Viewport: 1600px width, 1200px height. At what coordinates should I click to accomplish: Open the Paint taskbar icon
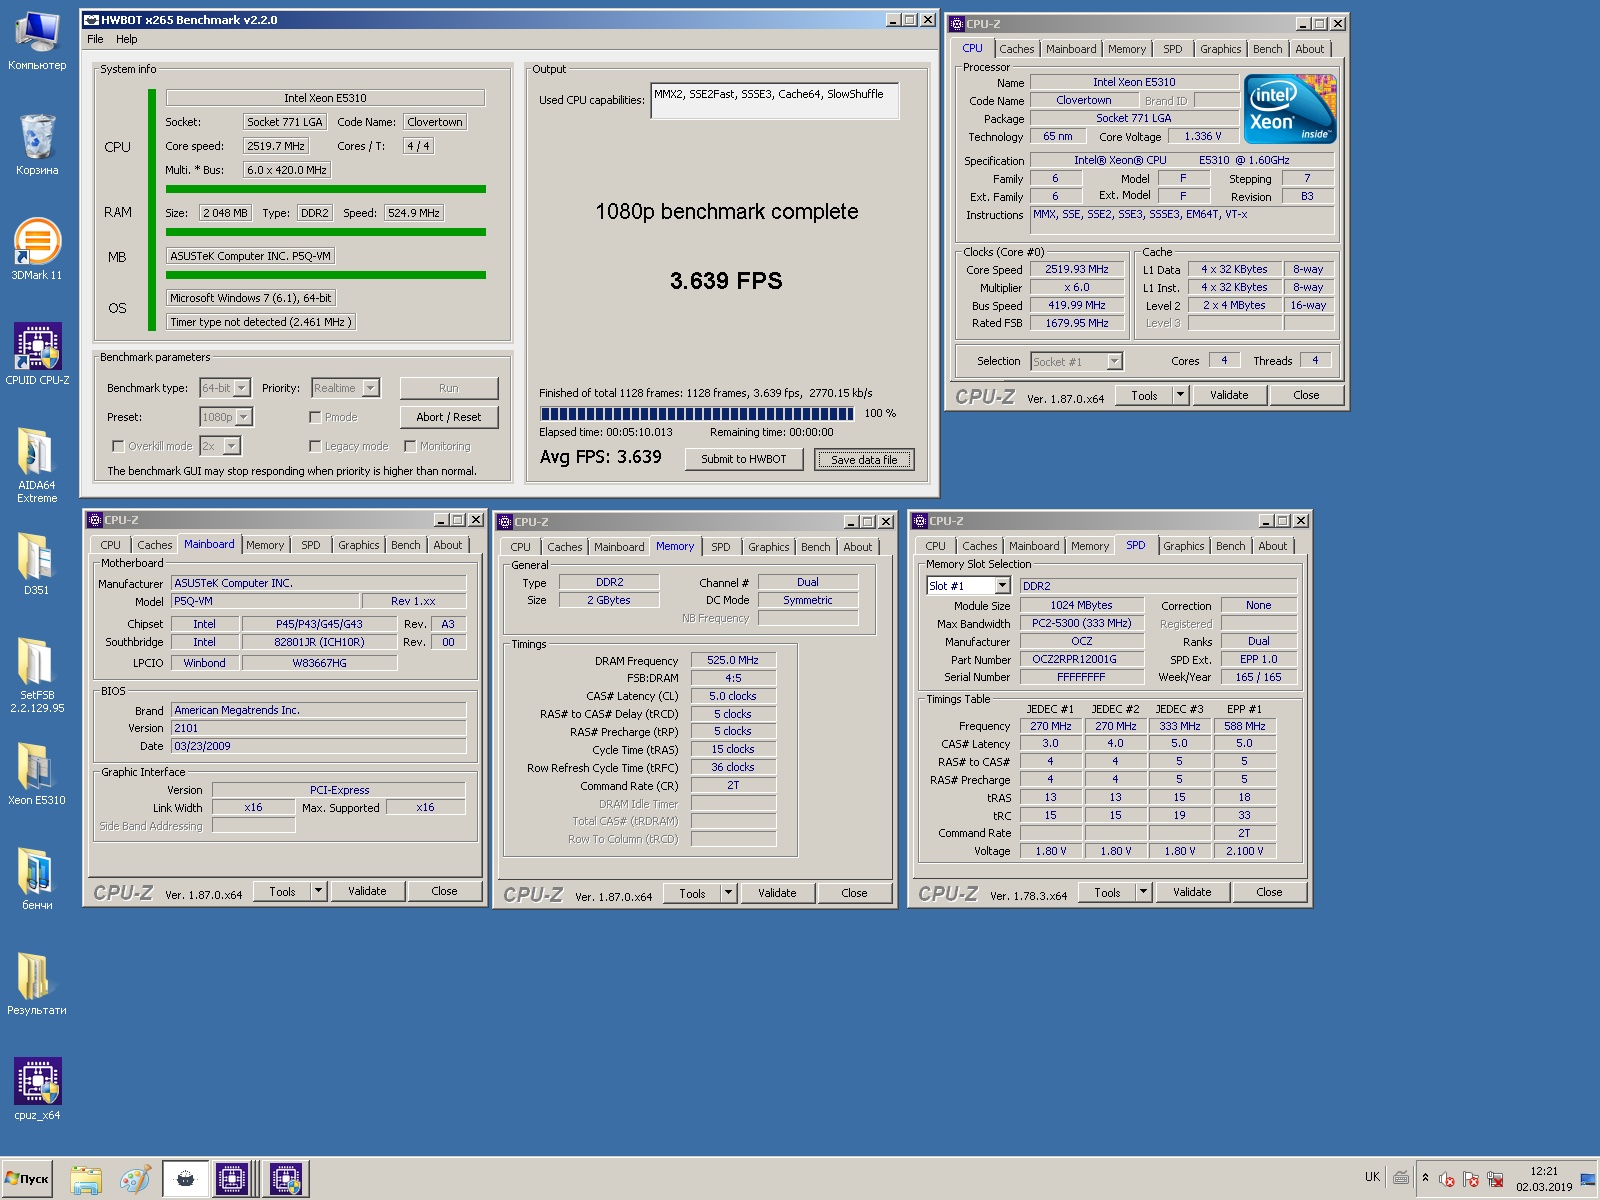tap(135, 1180)
